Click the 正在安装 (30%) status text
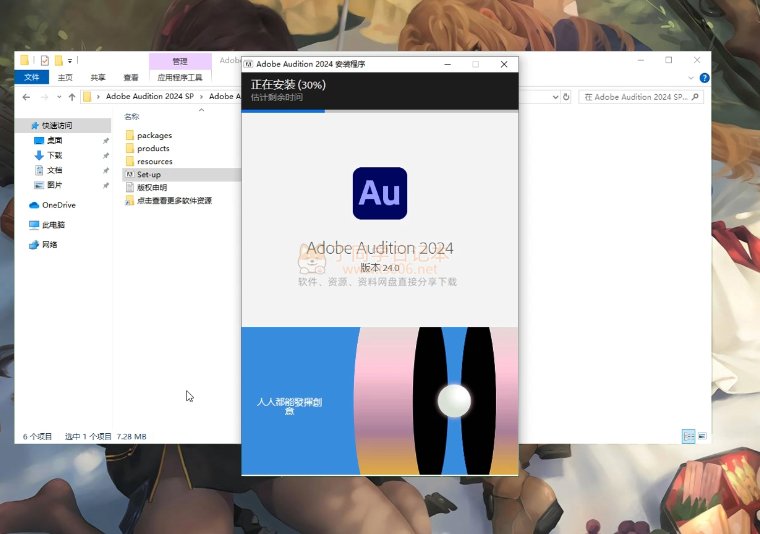This screenshot has height=534, width=760. pos(288,85)
